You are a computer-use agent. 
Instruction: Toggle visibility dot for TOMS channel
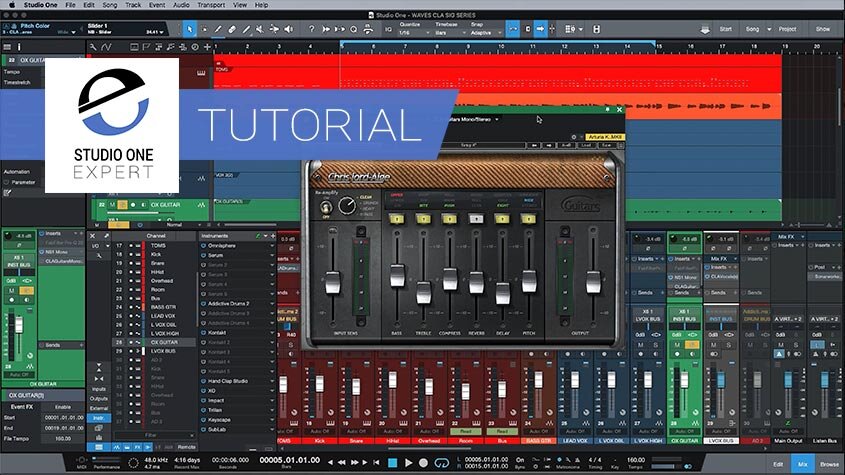point(131,245)
